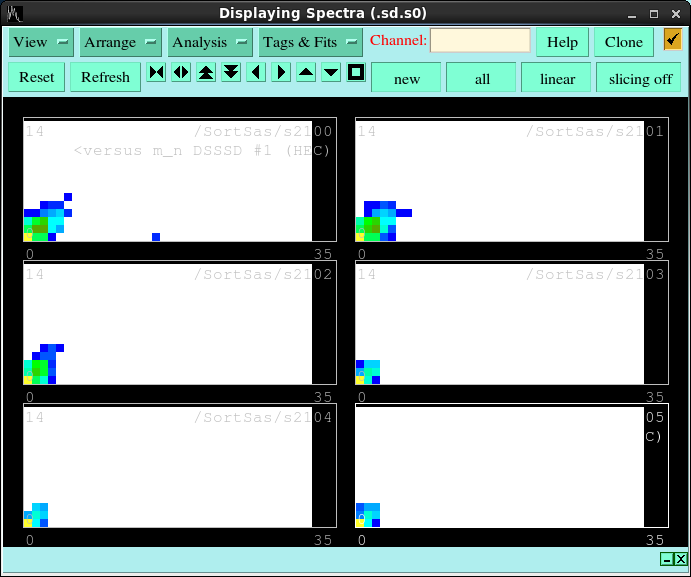Maximize the Displaying Spectra window
The image size is (691, 577).
pos(654,14)
